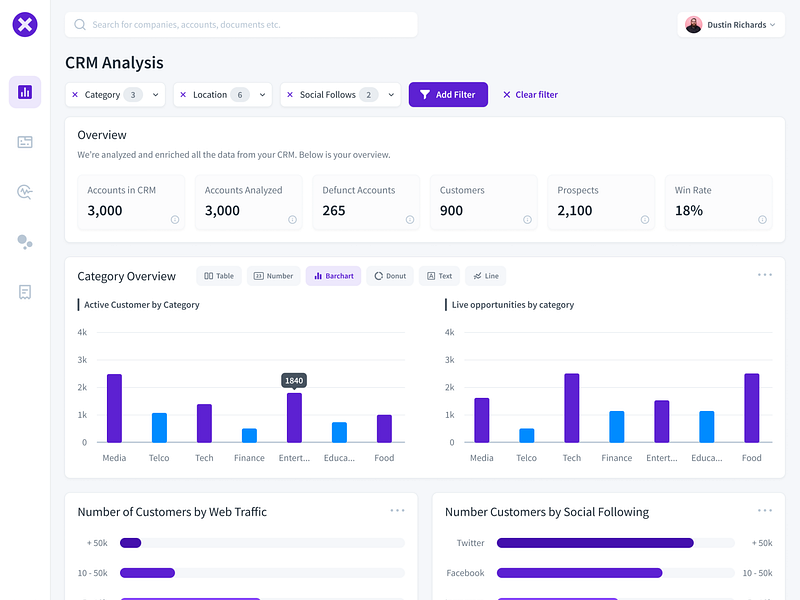
Task: Open the Location filter dropdown
Action: tap(260, 94)
